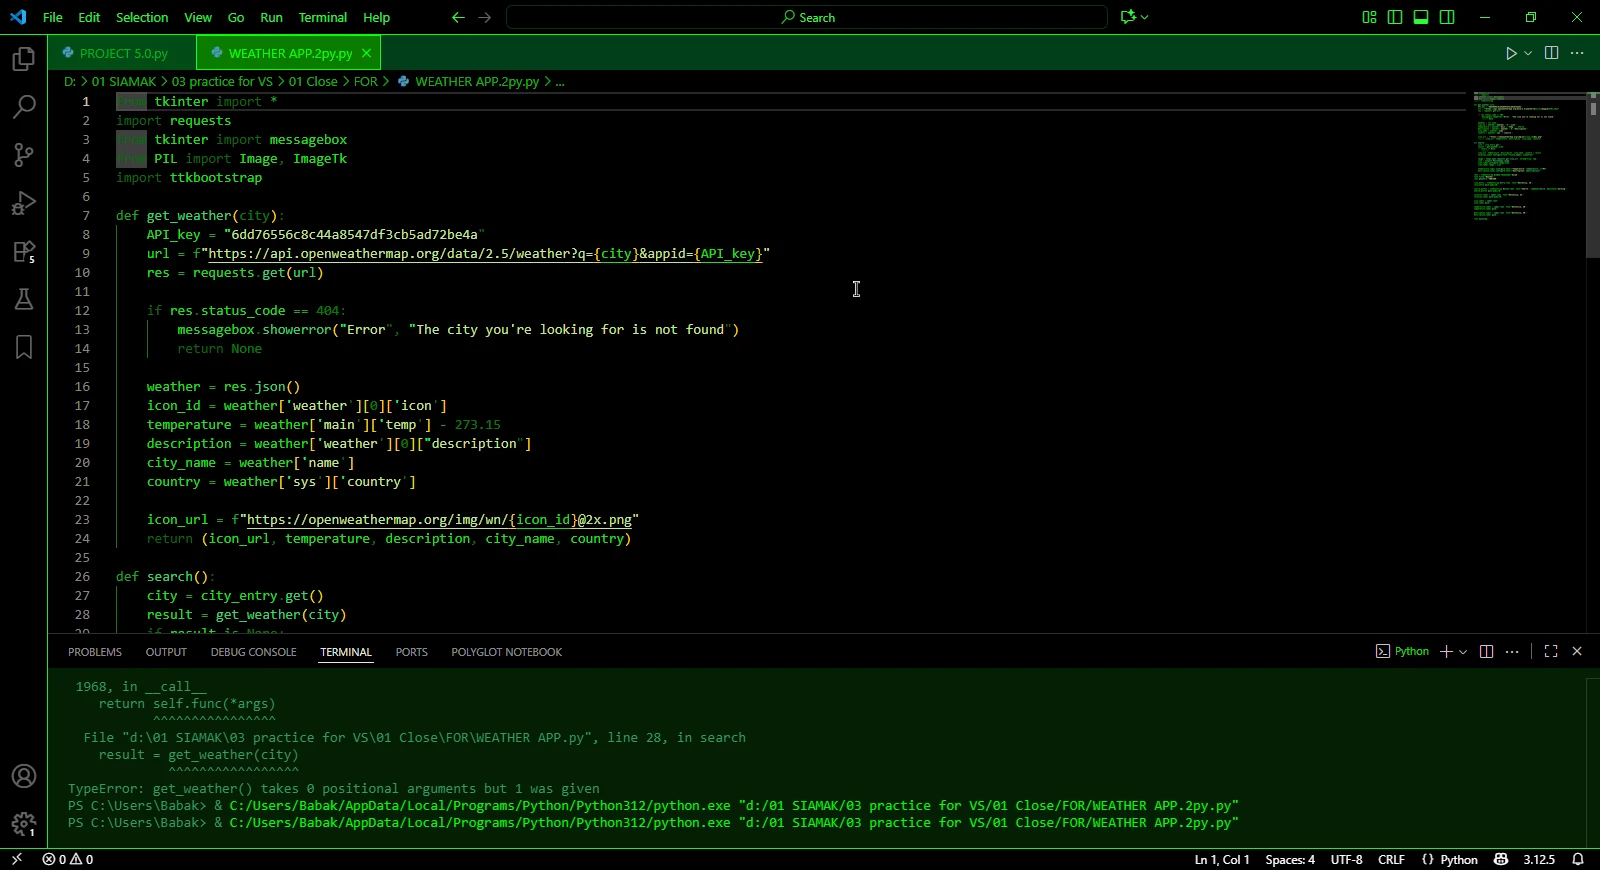Switch to the PROBLEMS panel tab
Screen dimensions: 1600x870
[95, 652]
